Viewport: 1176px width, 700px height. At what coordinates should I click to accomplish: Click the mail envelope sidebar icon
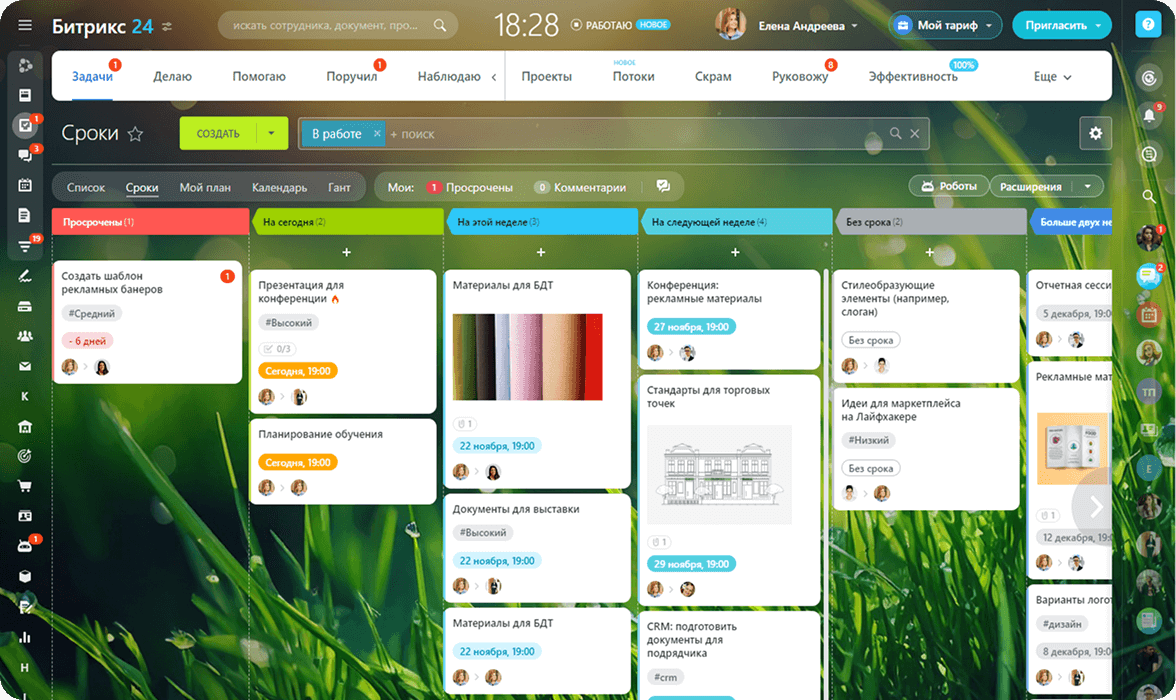tap(25, 366)
